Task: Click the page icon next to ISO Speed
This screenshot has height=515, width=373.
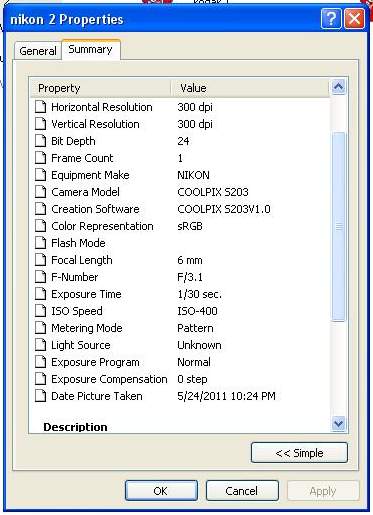Action: pos(41,311)
